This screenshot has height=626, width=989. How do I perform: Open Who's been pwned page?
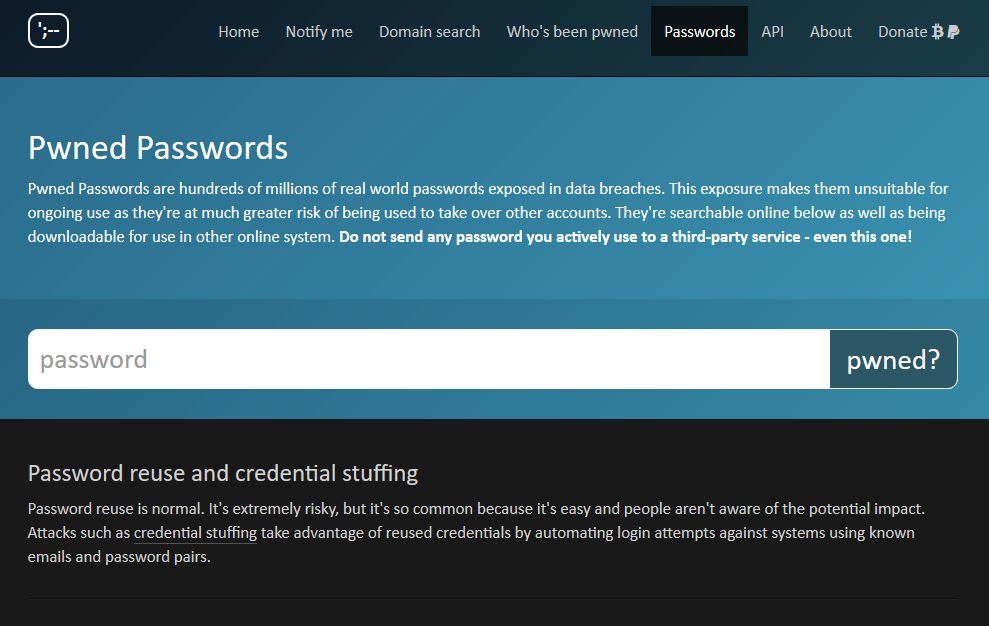(x=572, y=32)
